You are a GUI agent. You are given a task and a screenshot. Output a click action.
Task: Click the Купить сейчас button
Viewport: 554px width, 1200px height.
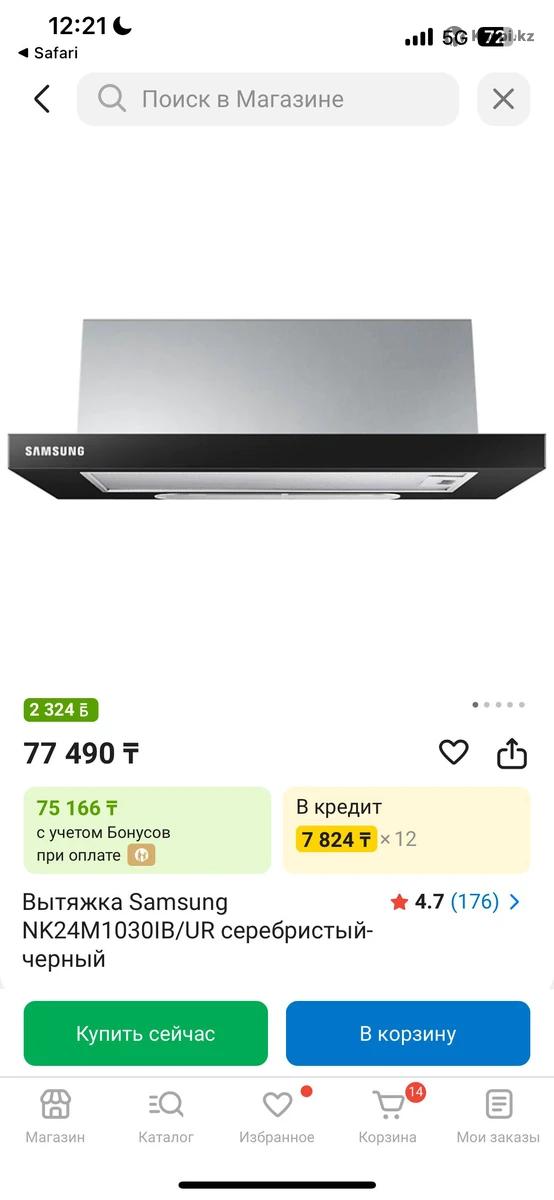pos(146,1034)
